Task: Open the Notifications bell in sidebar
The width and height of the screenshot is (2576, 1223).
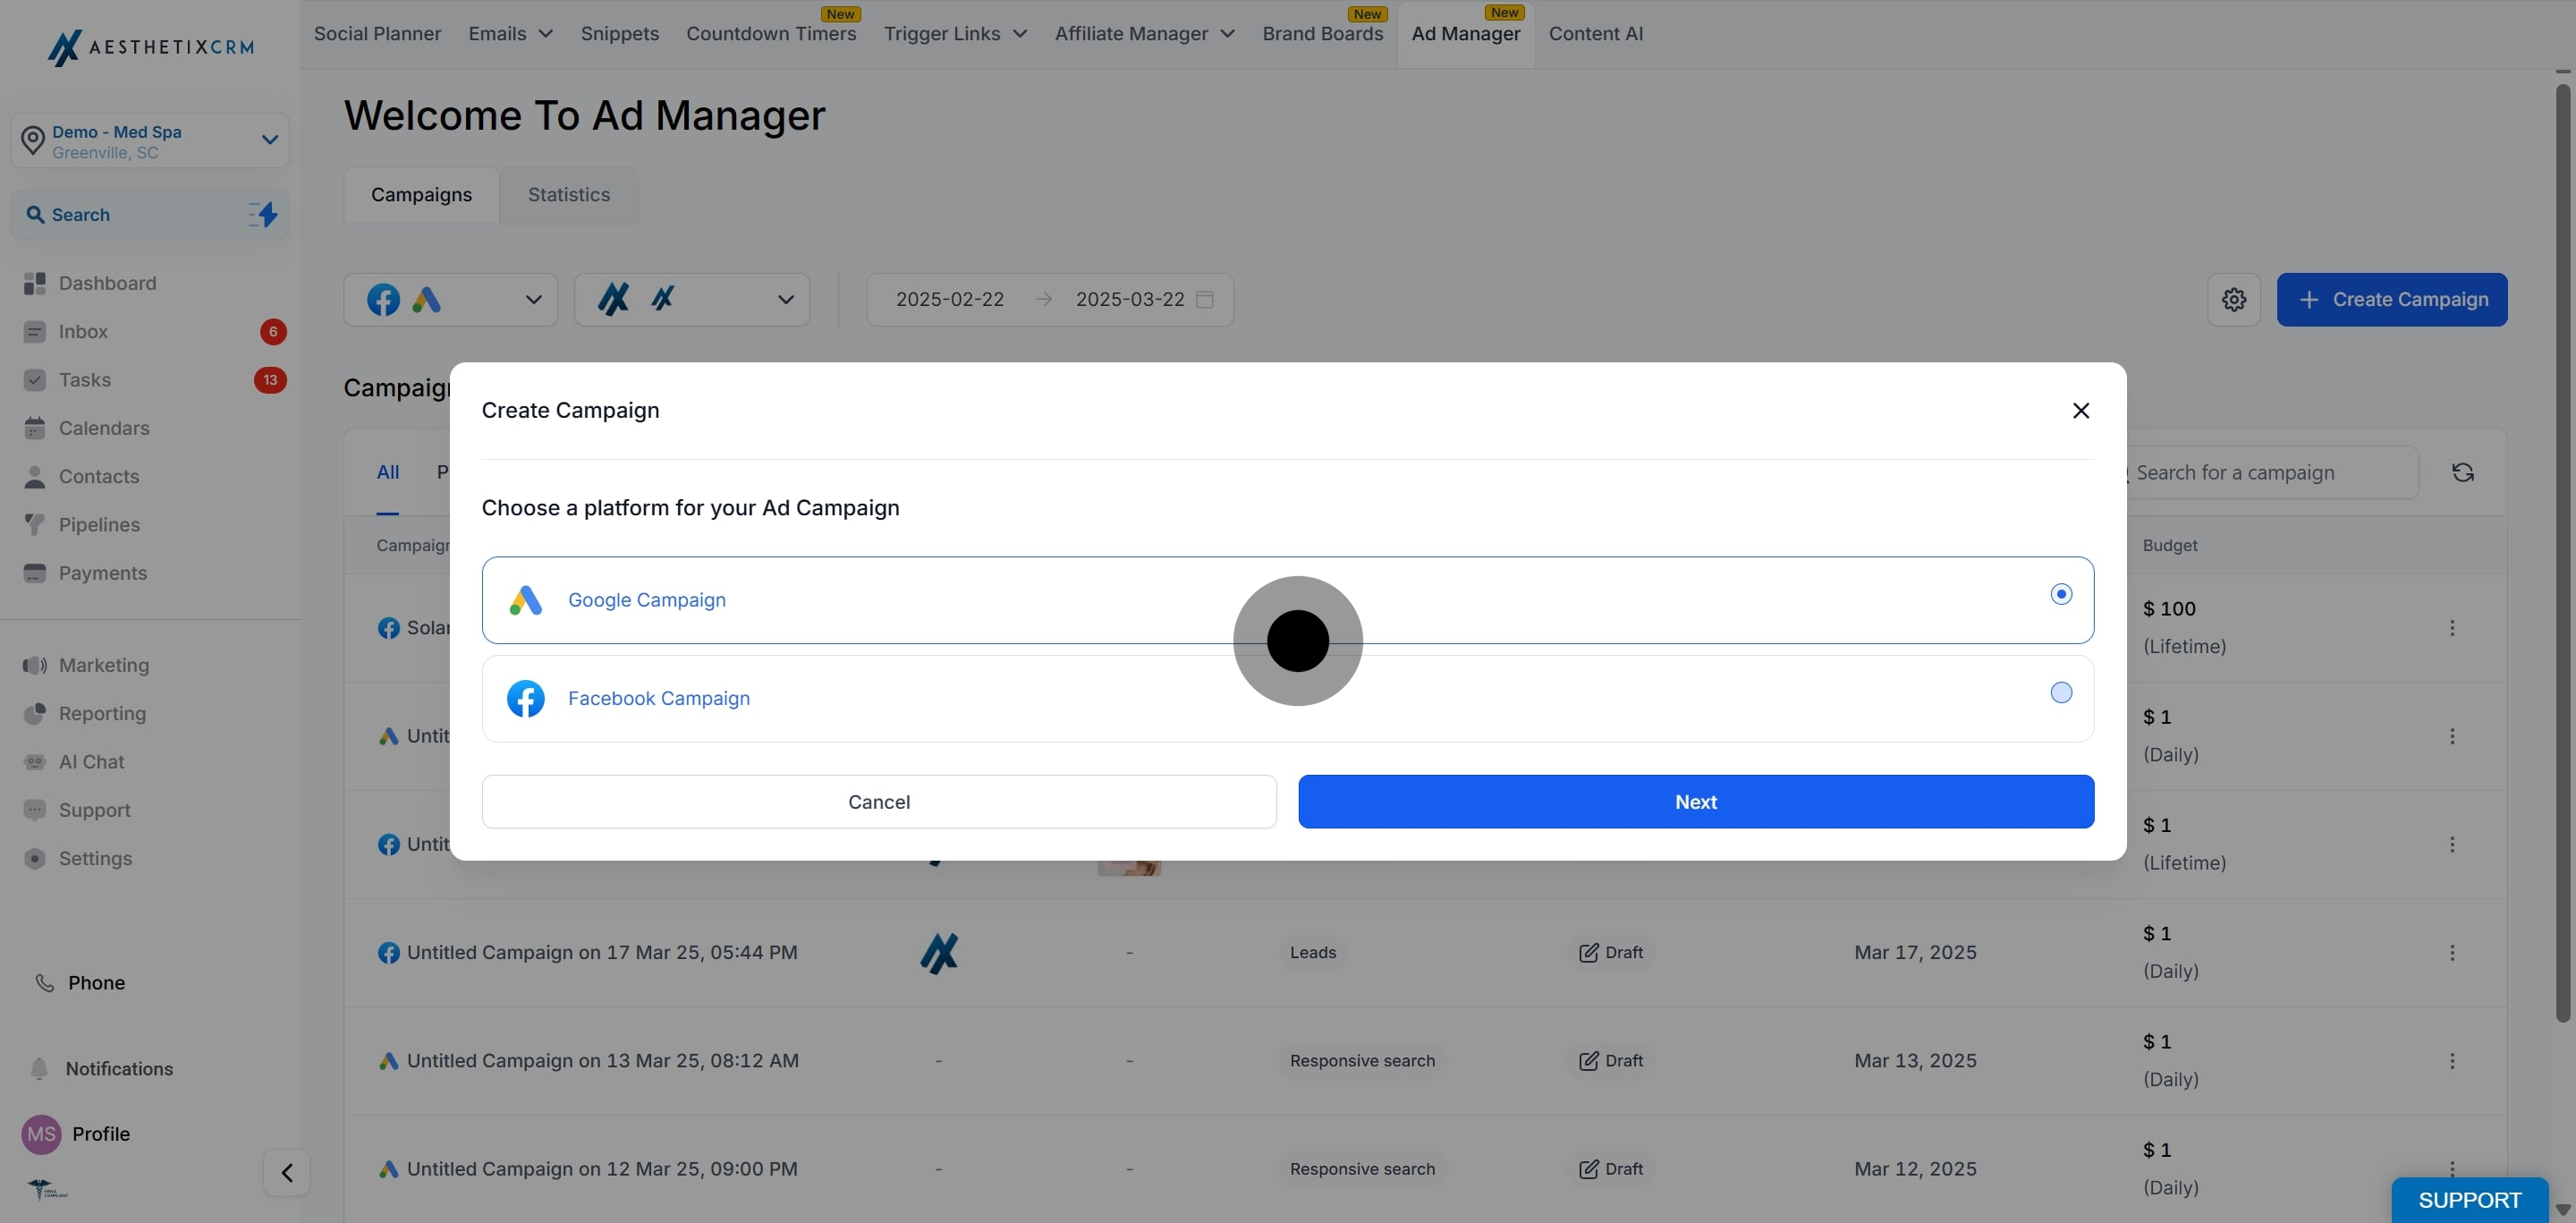Action: pos(39,1069)
